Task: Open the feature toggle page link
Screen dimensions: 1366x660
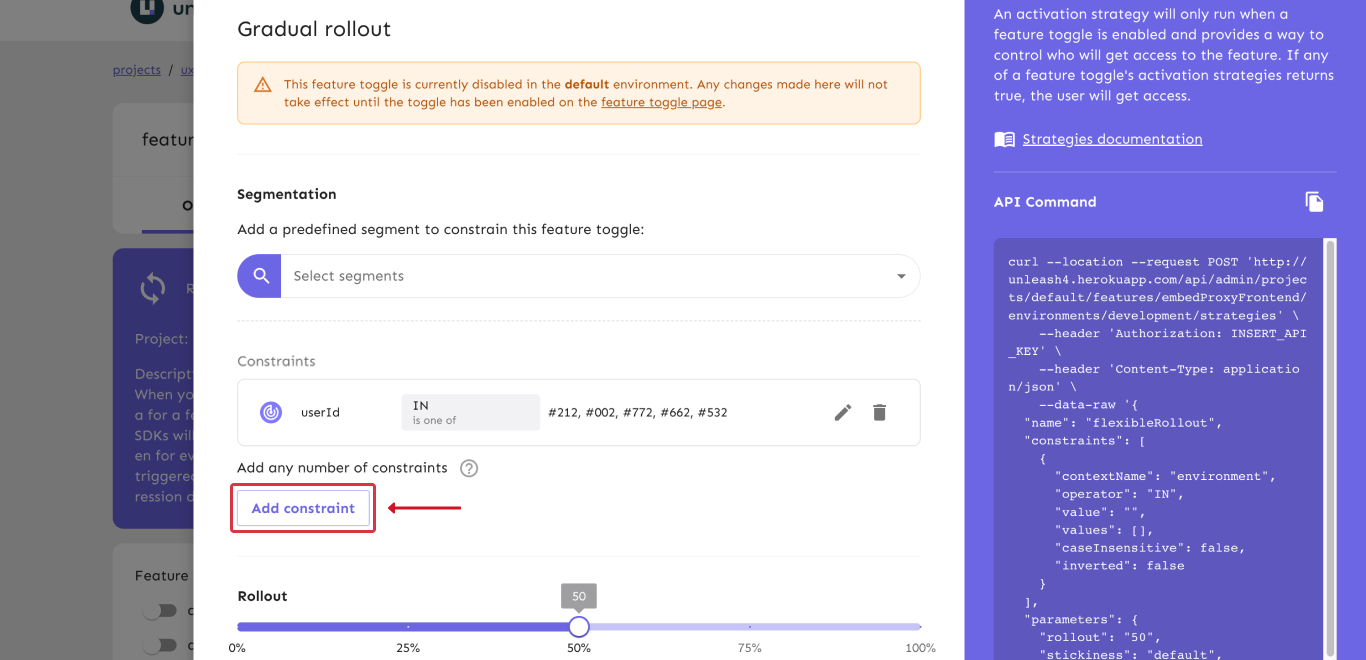Action: 660,102
